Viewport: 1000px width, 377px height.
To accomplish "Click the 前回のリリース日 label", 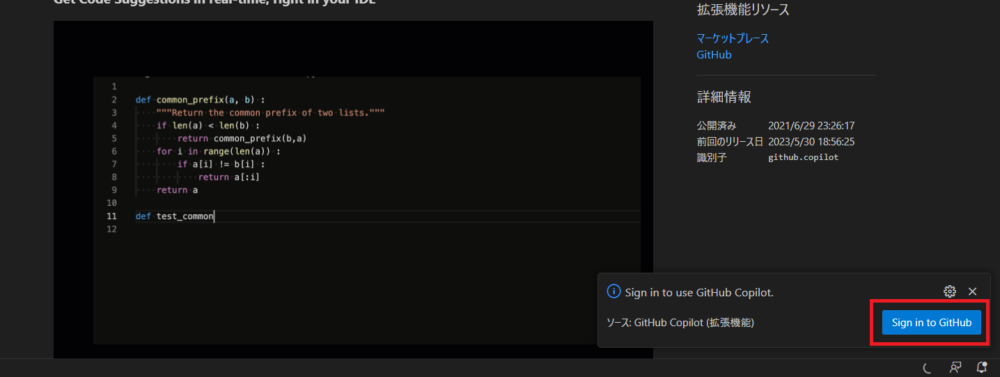I will point(730,142).
